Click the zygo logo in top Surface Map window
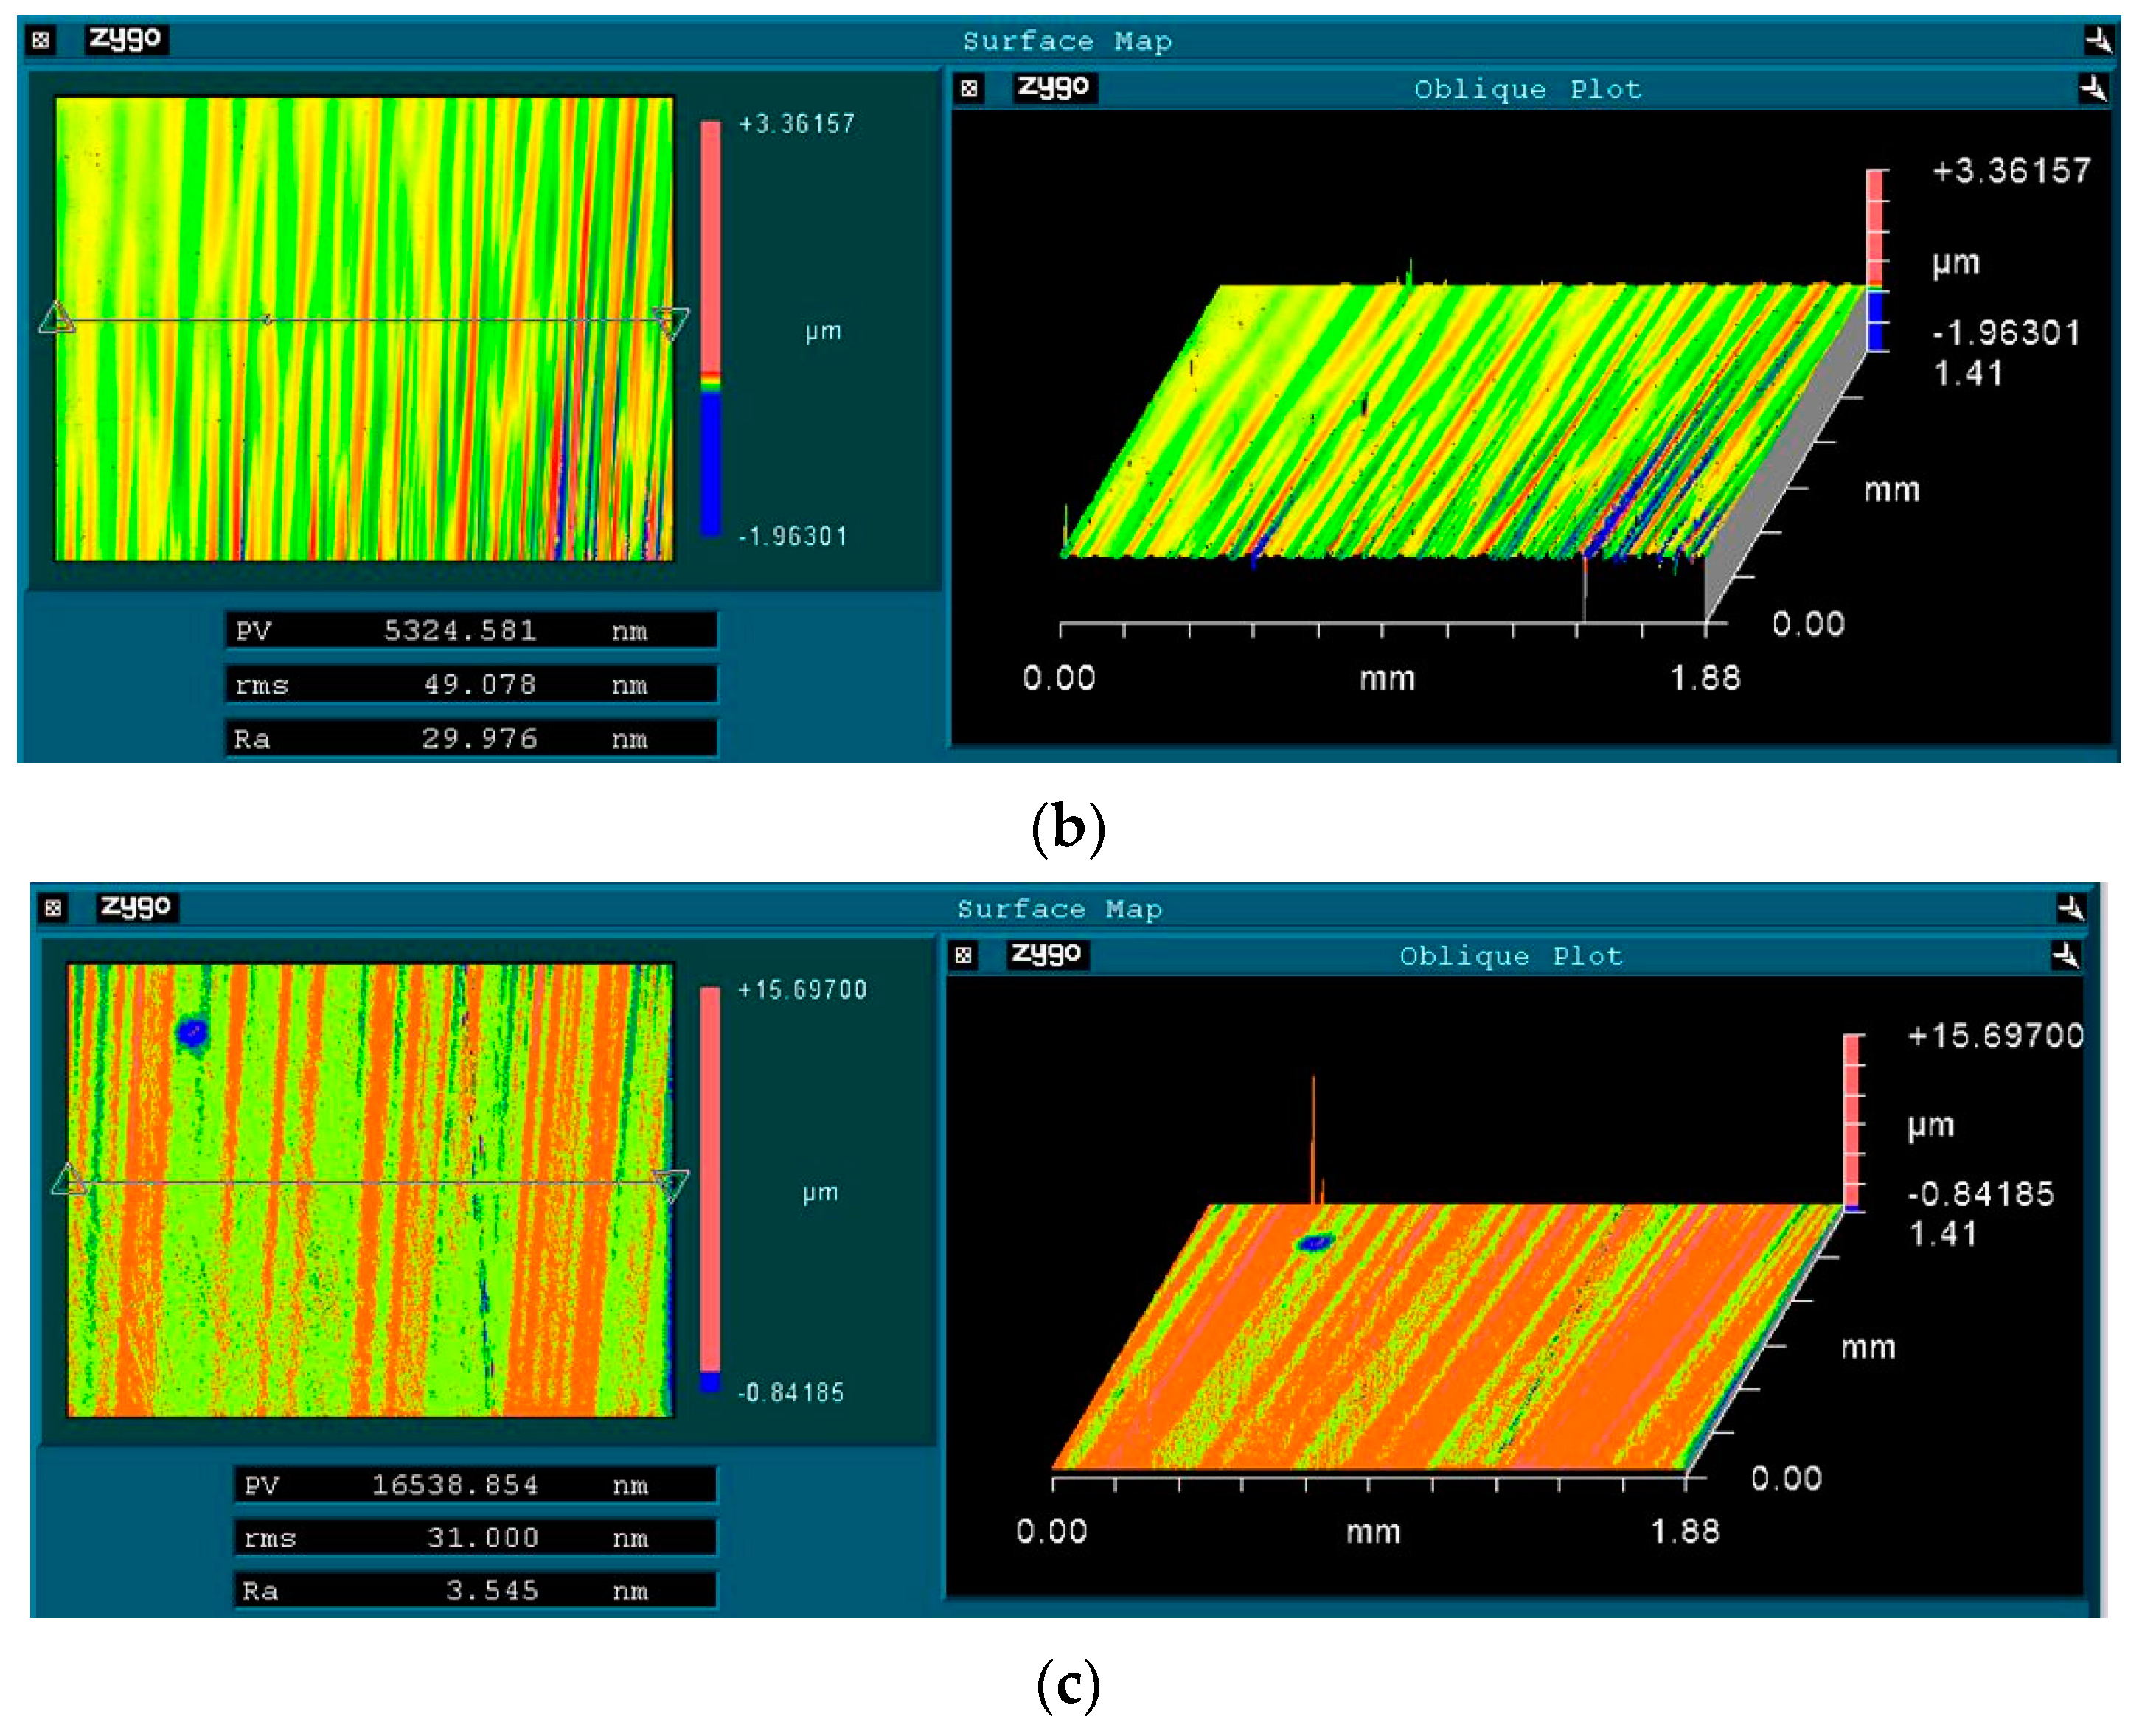2142x1736 pixels. (125, 39)
